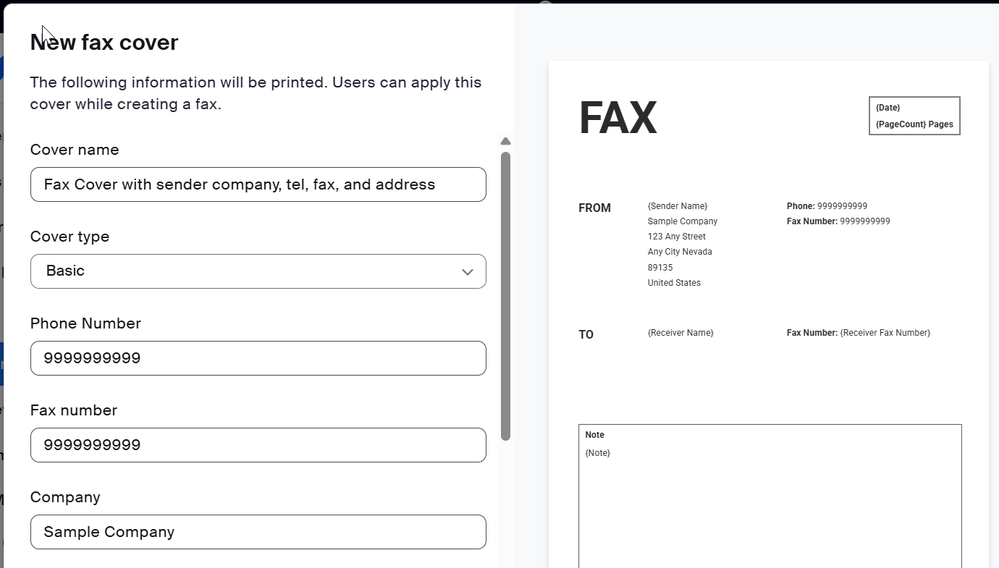Image resolution: width=999 pixels, height=568 pixels.
Task: Click the sender Phone line in preview
Action: (x=827, y=206)
